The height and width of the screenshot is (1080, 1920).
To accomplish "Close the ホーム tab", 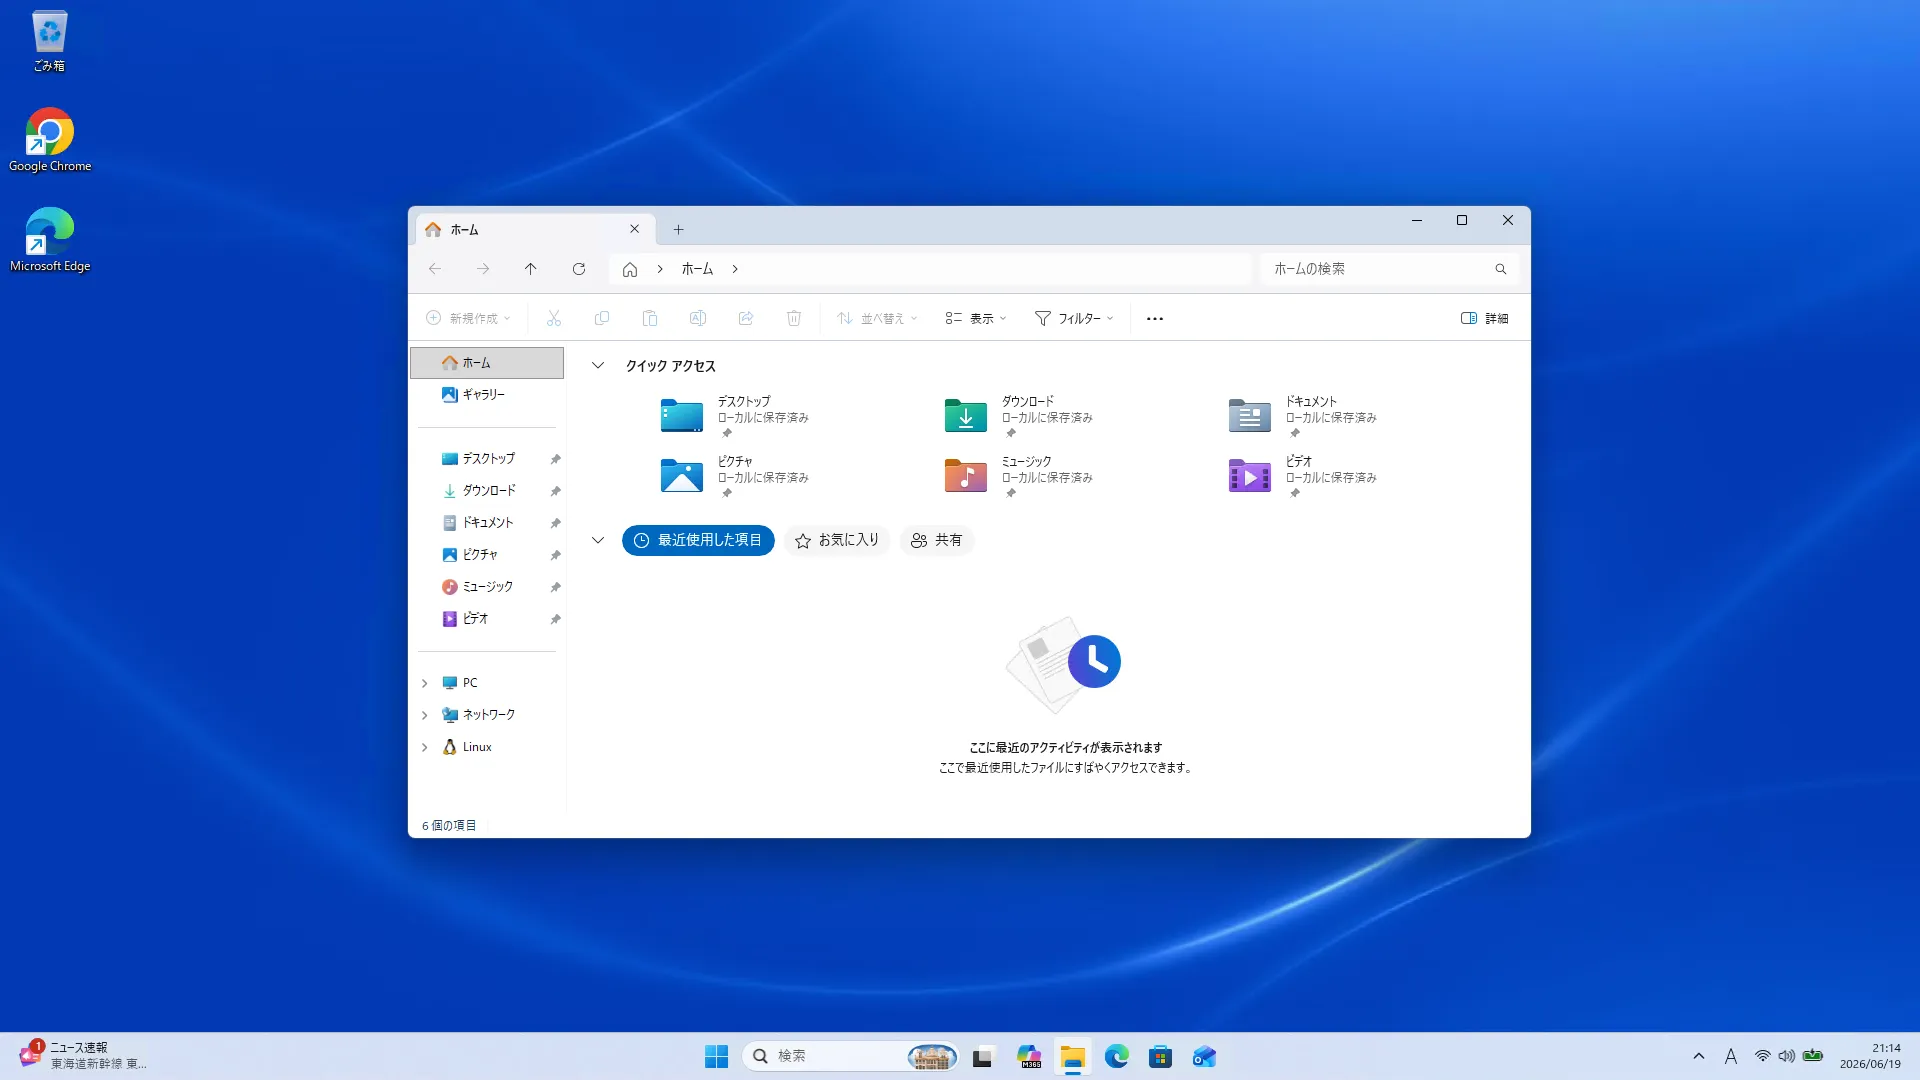I will pos(634,229).
